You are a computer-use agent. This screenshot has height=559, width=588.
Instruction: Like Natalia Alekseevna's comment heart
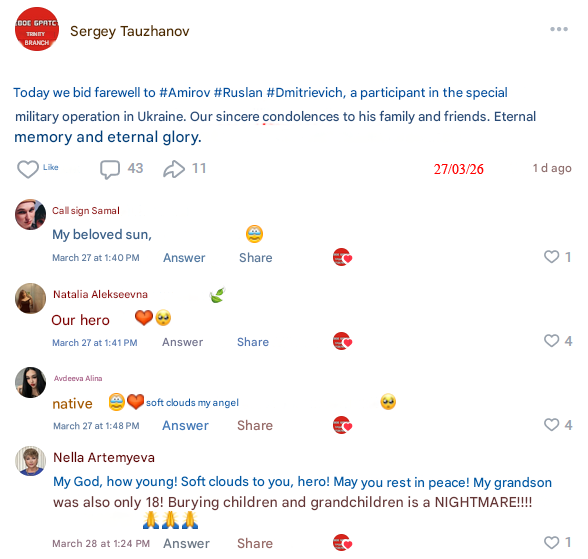coord(551,341)
